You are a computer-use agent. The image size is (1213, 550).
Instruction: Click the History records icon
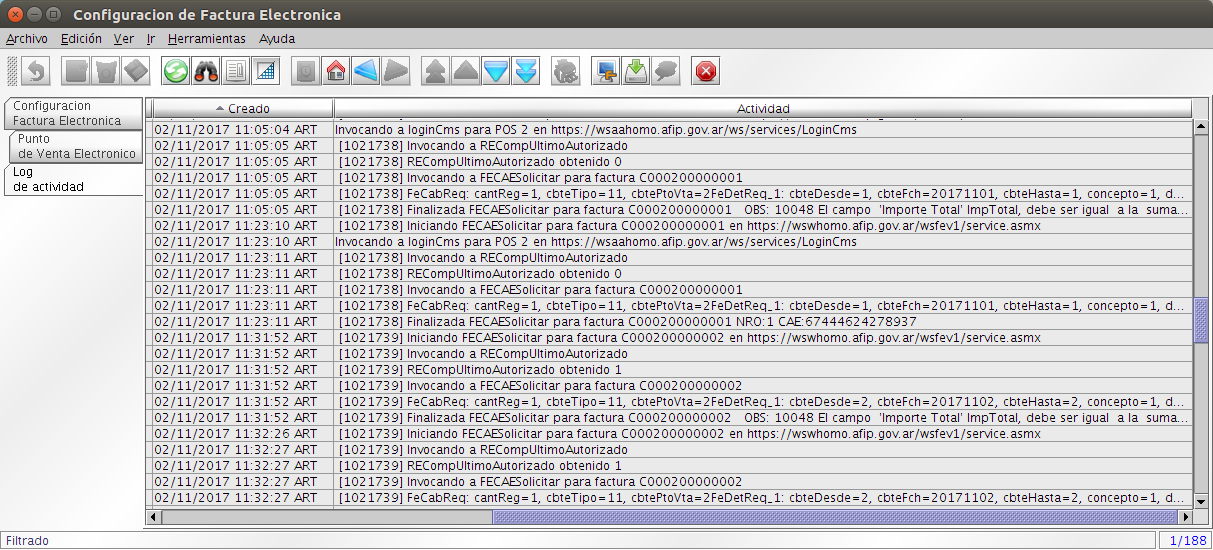click(x=306, y=71)
